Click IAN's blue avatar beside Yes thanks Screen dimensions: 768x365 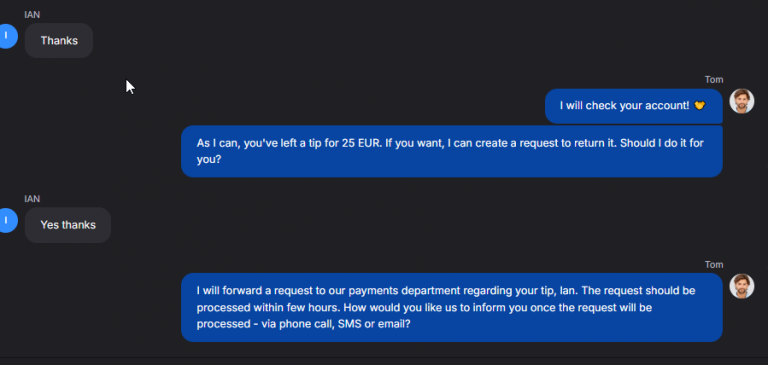(x=6, y=220)
